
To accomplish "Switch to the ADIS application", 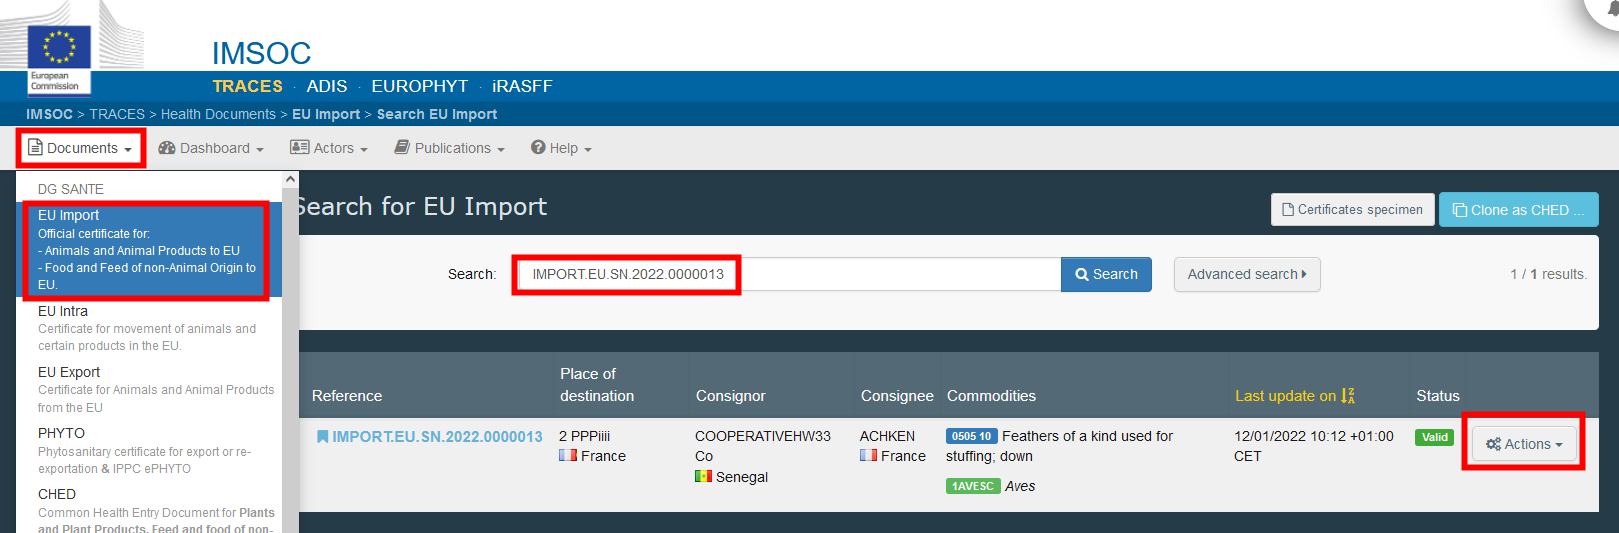I will 327,86.
